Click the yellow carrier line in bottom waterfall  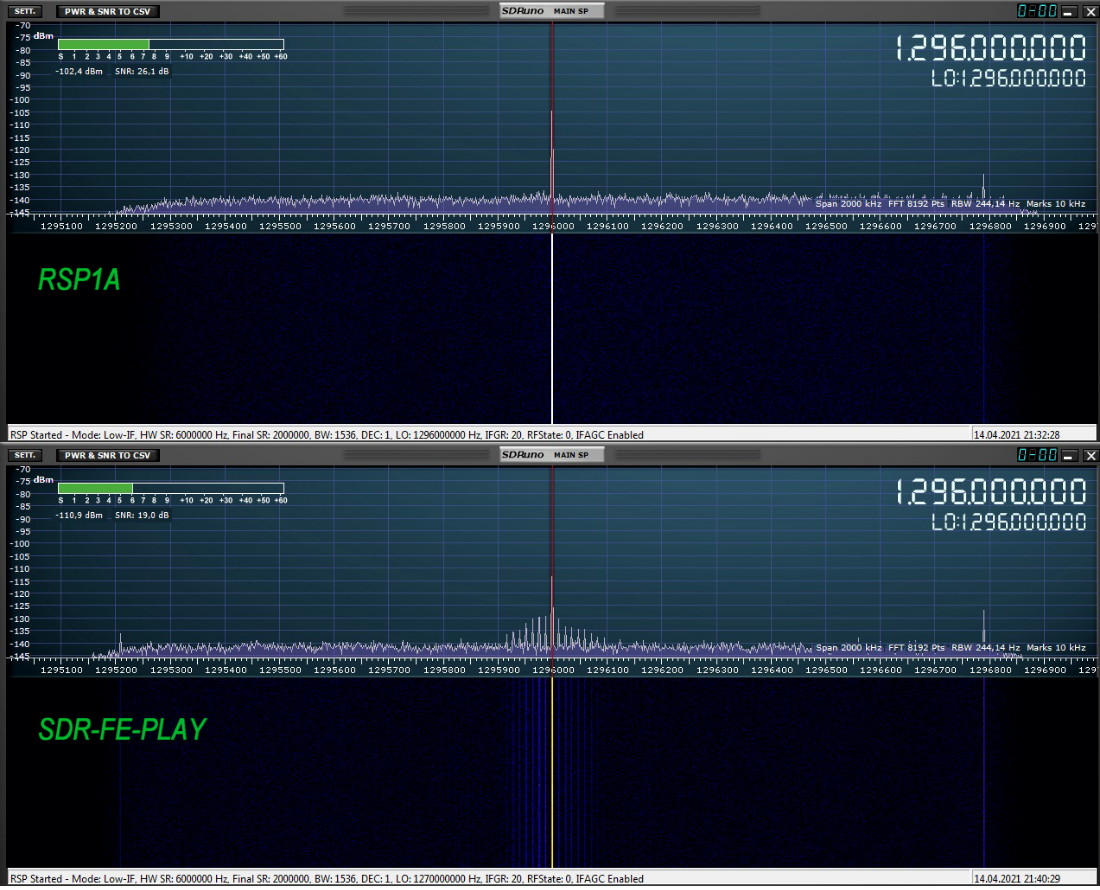(552, 774)
